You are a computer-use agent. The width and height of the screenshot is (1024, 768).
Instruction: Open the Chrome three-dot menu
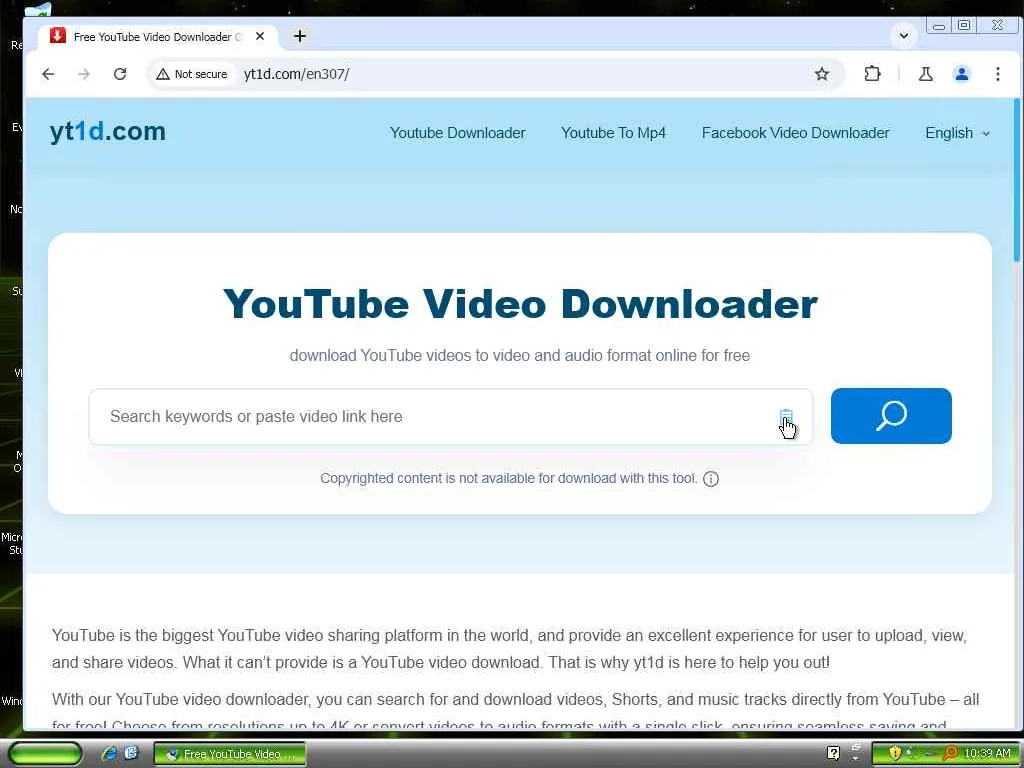[x=997, y=74]
